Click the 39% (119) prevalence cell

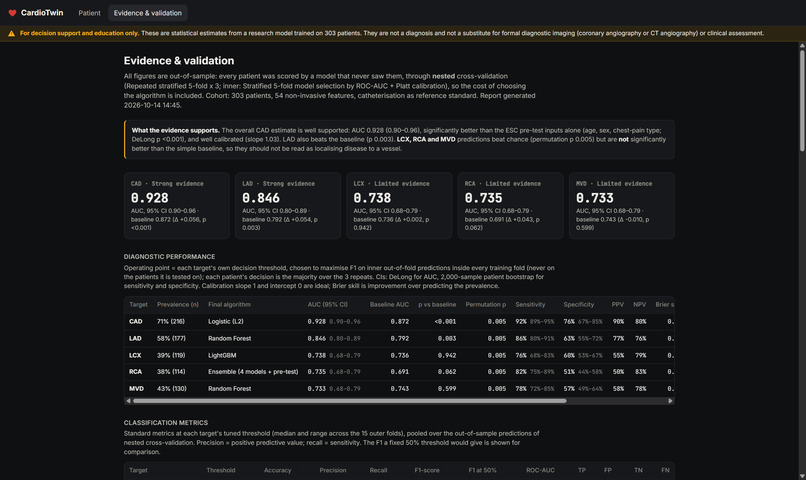pos(171,356)
